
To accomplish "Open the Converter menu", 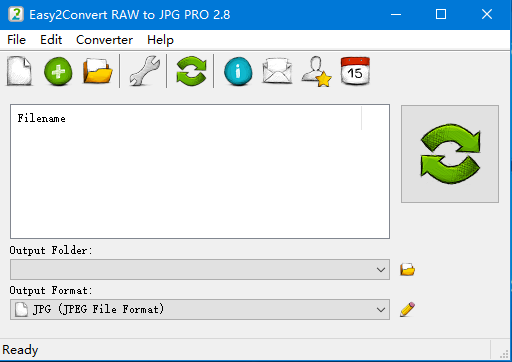I will pos(104,40).
